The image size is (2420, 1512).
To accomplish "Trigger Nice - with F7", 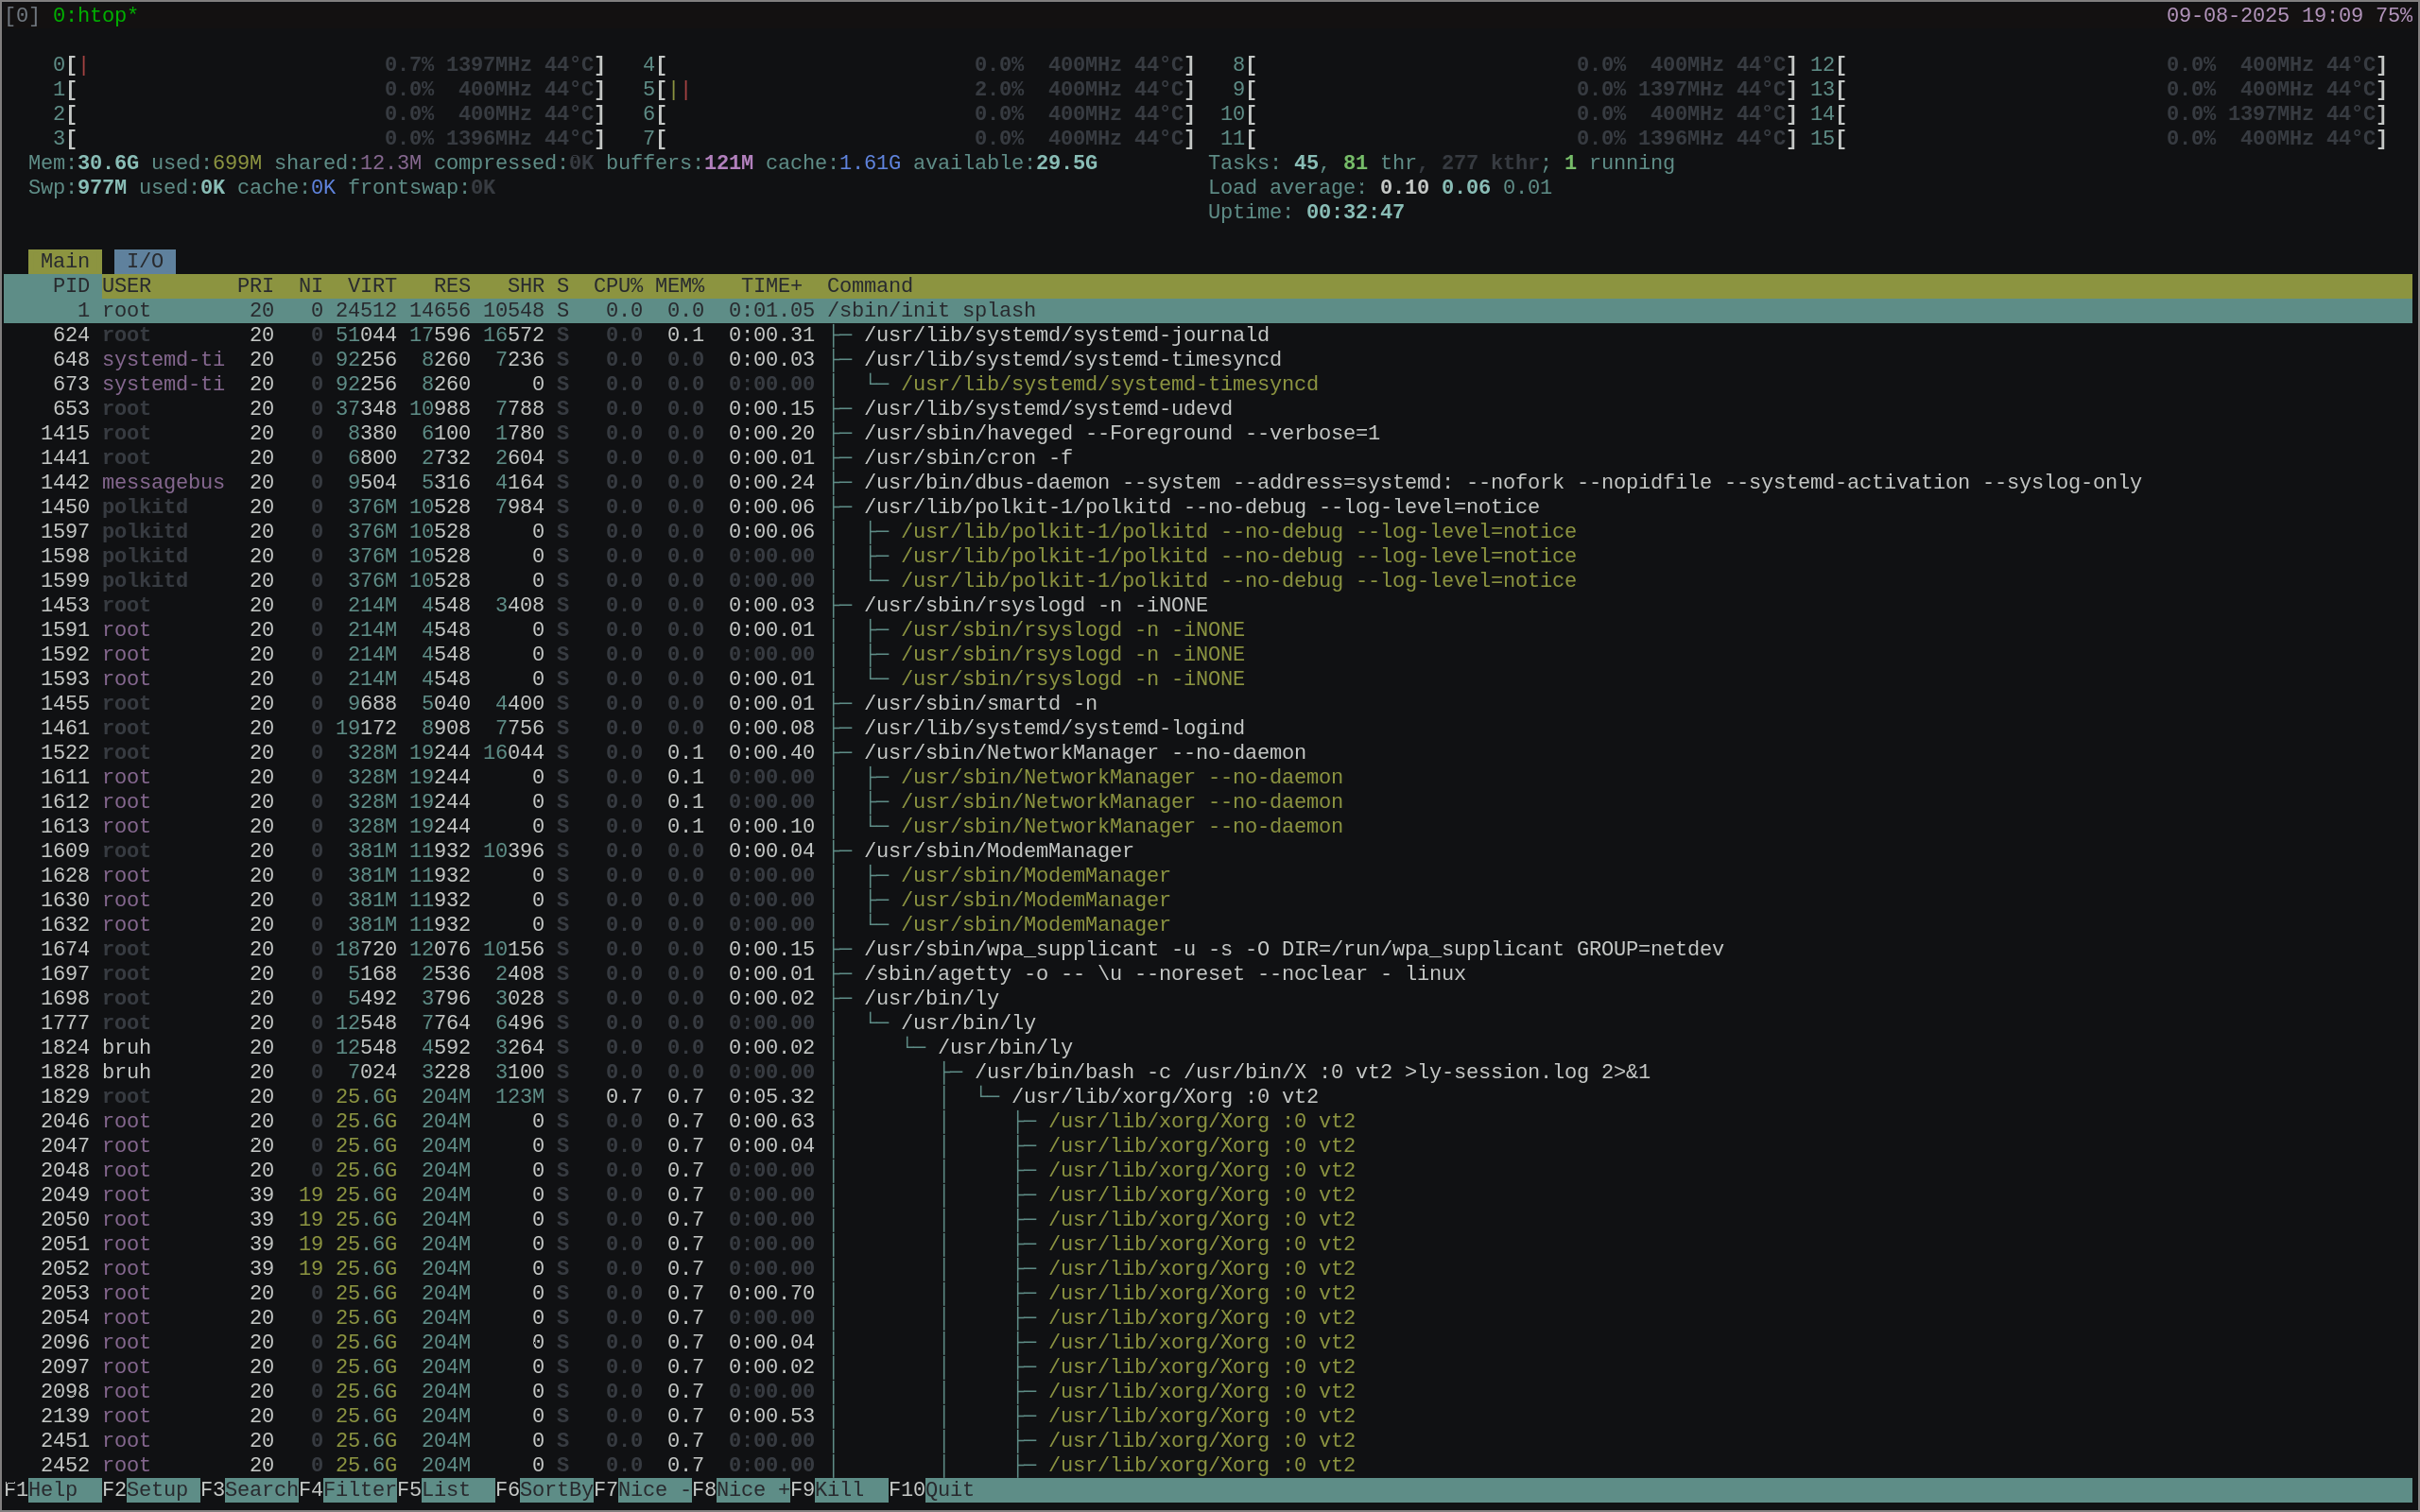I will (645, 1489).
